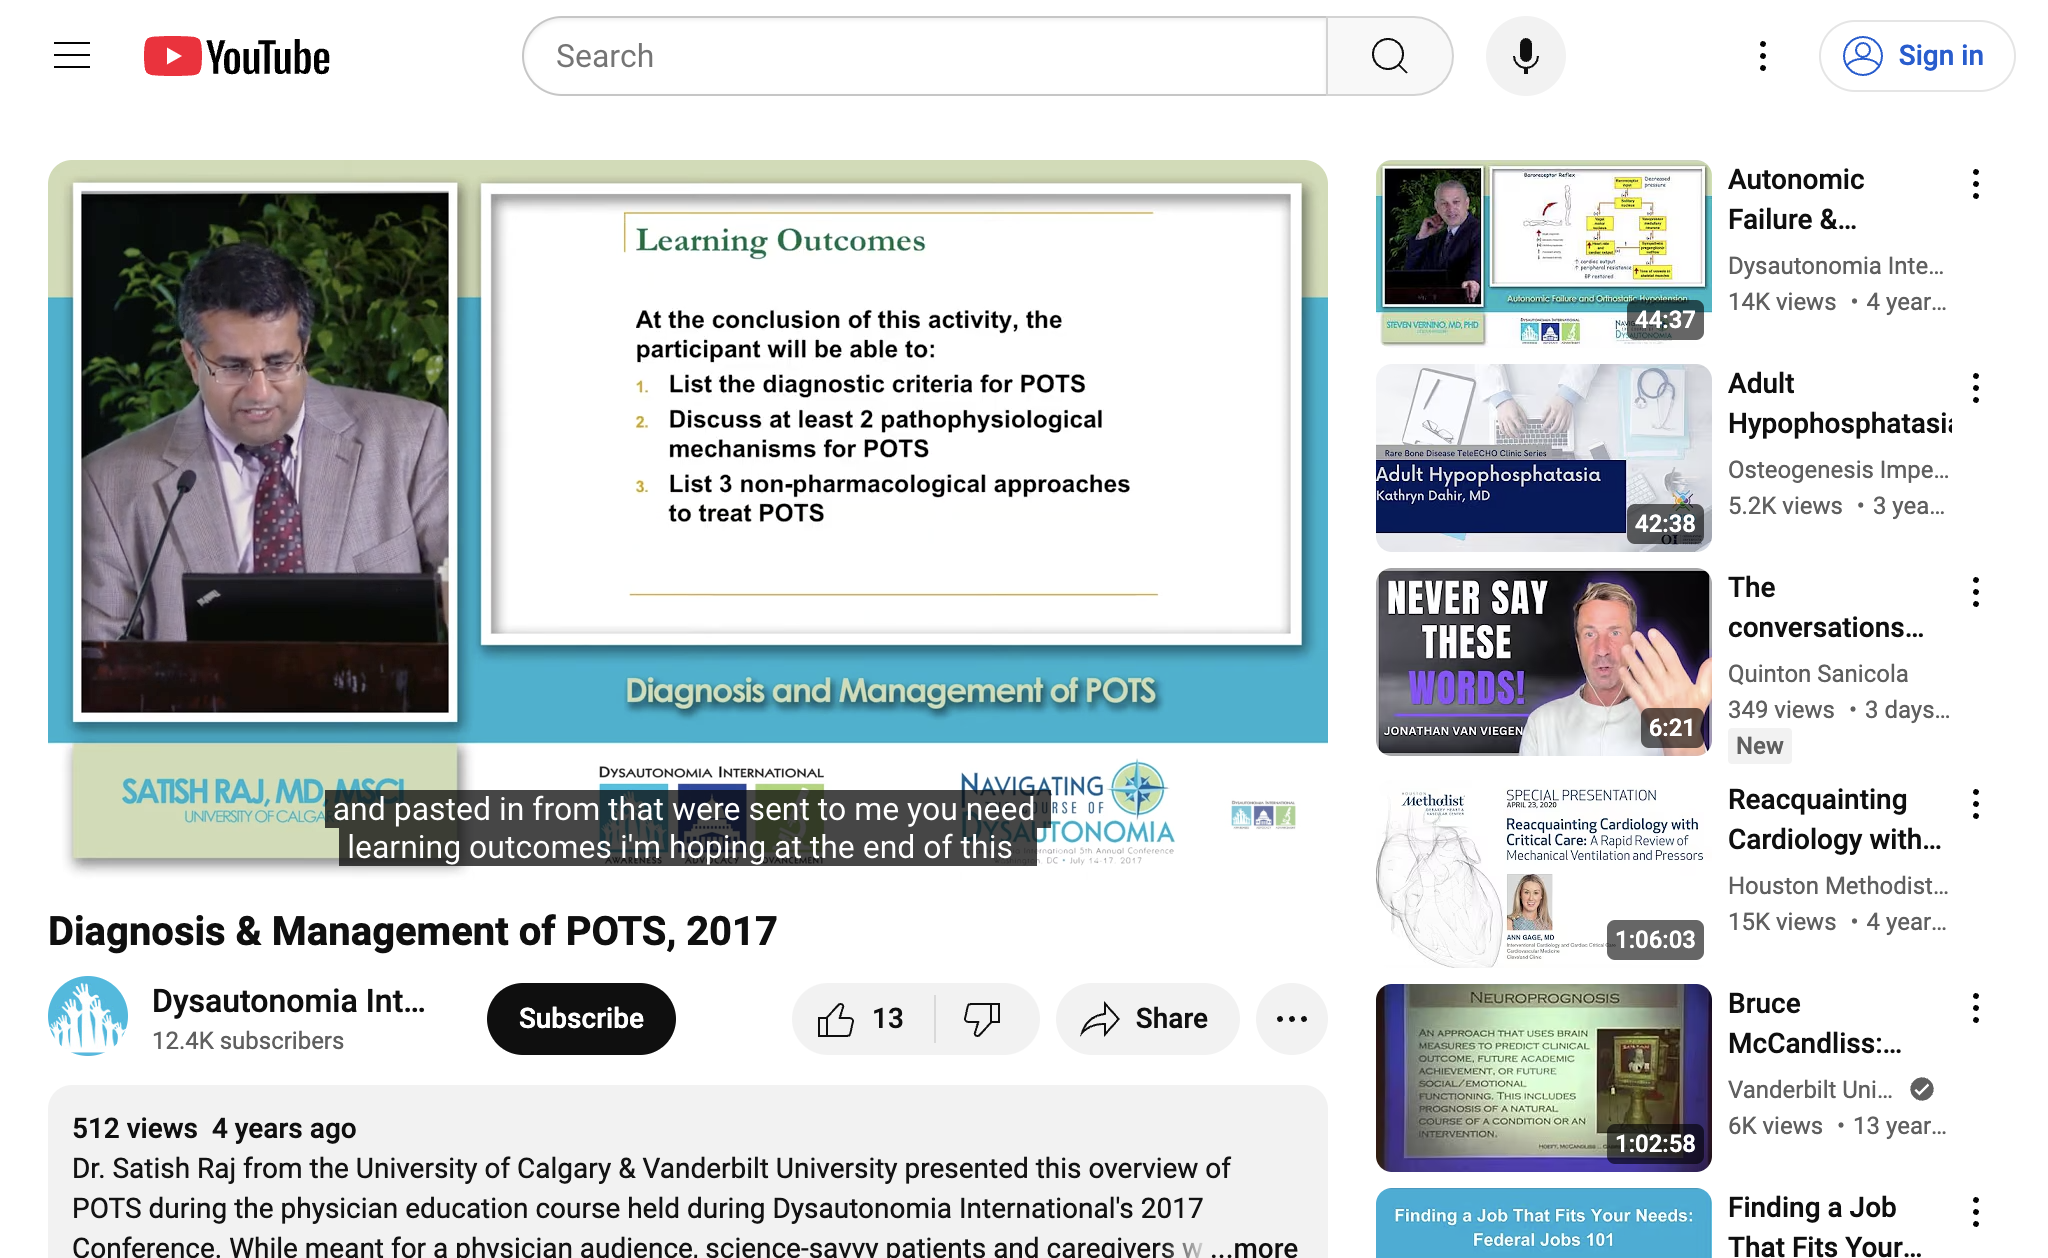This screenshot has width=2048, height=1258.
Task: Click Dysautonomia Inte... channel under Autonomic Failure
Action: click(x=1836, y=266)
